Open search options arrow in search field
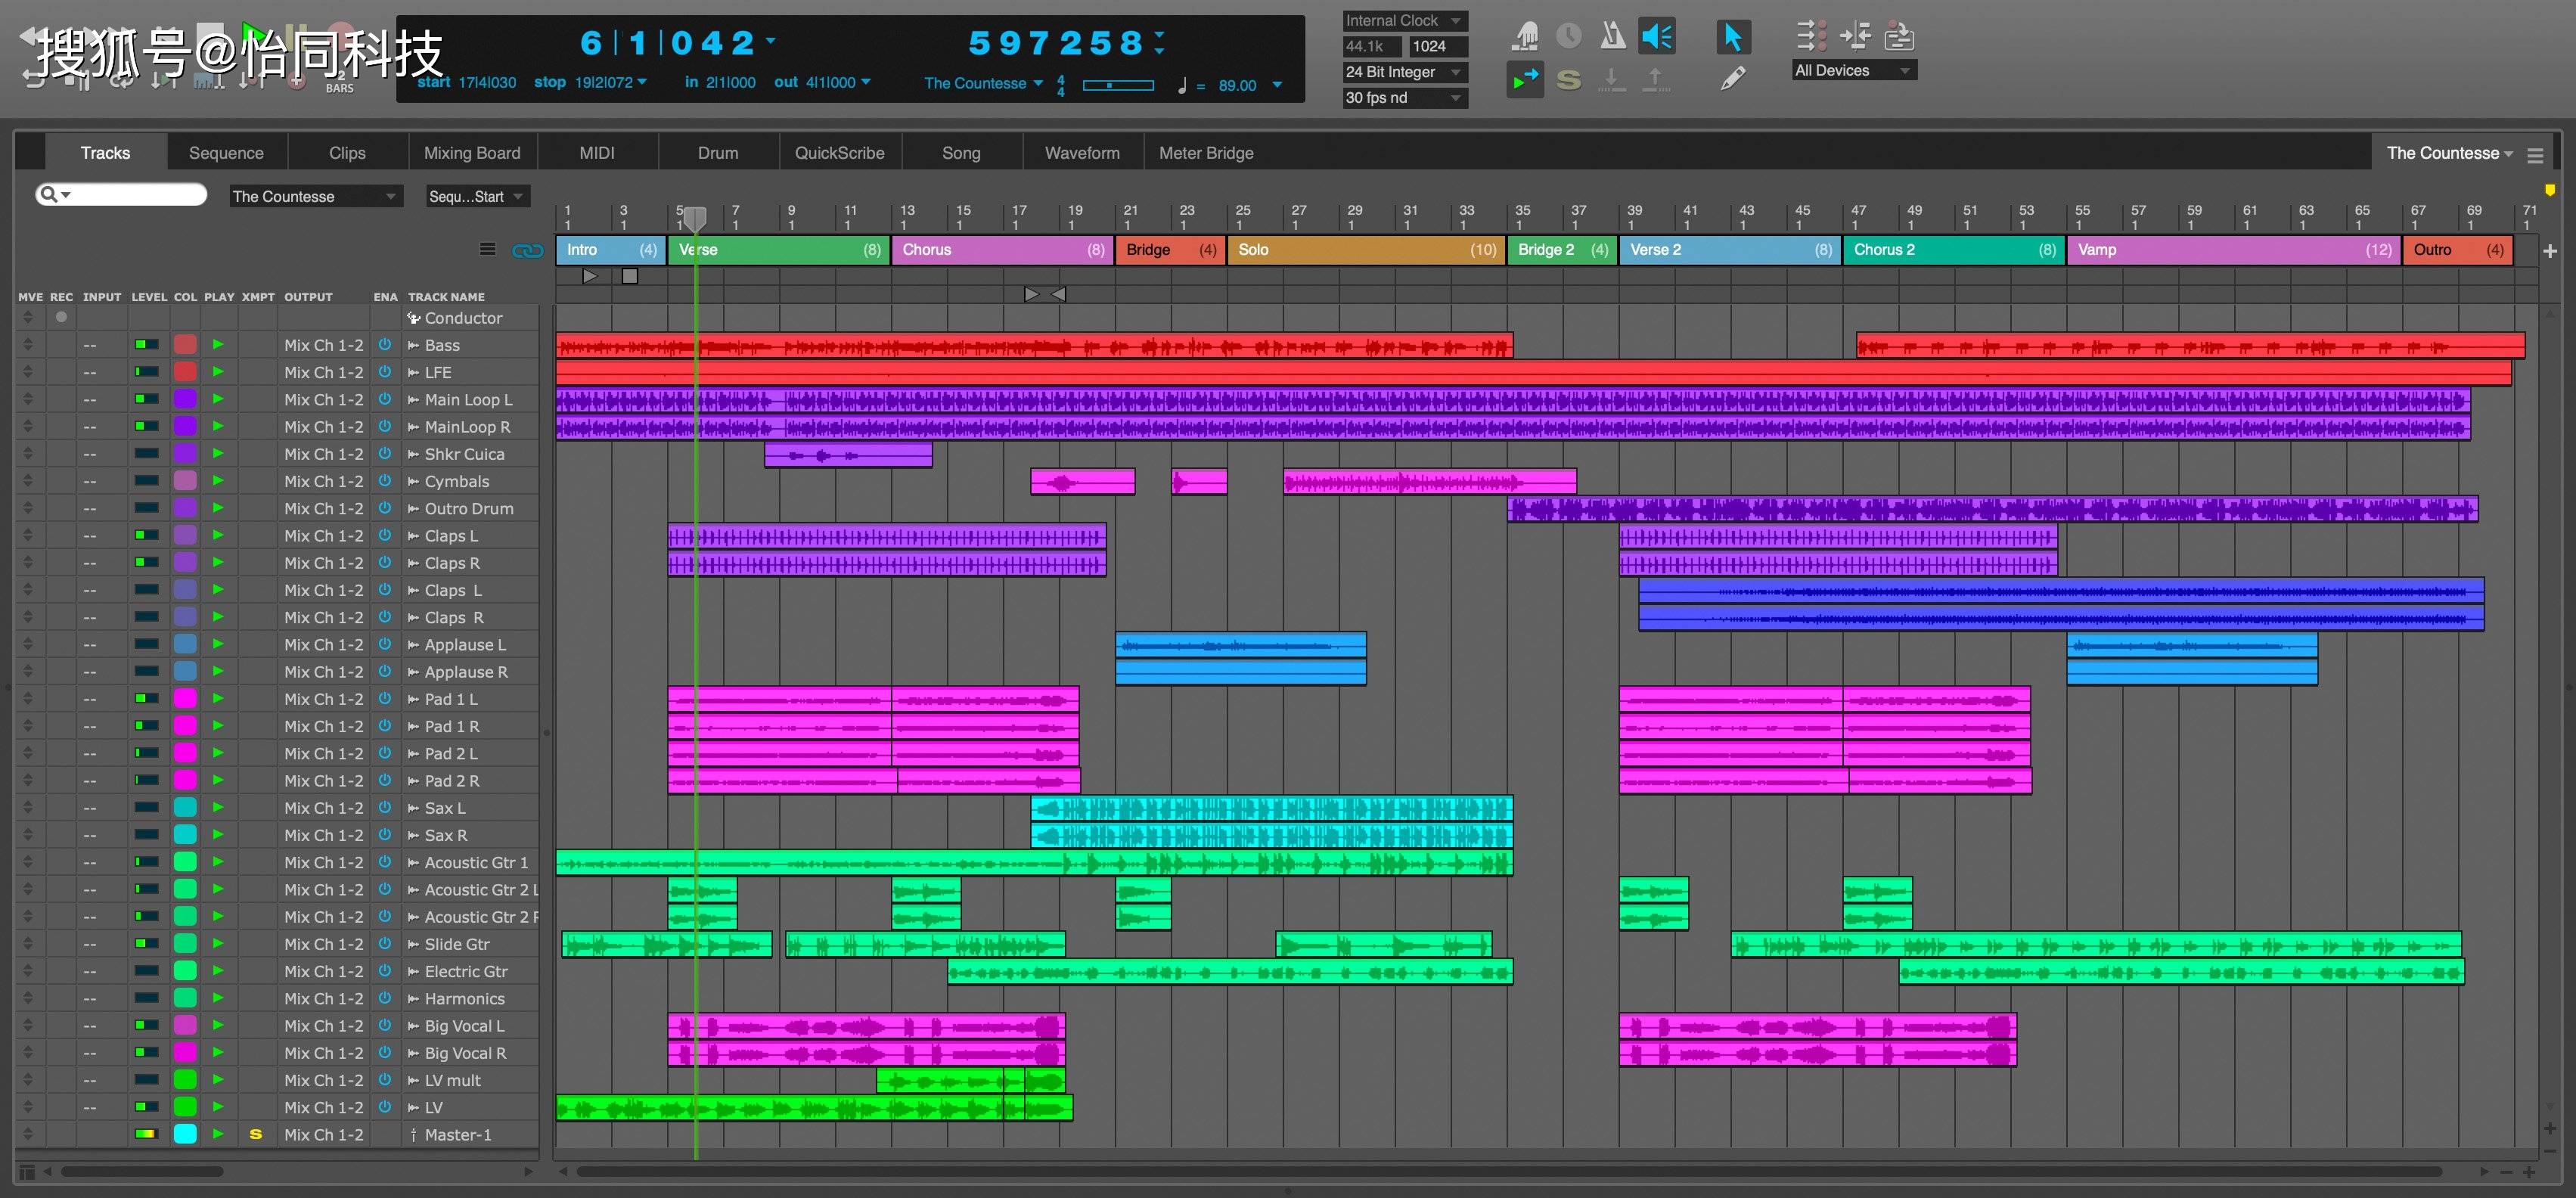2576x1198 pixels. pyautogui.click(x=66, y=195)
